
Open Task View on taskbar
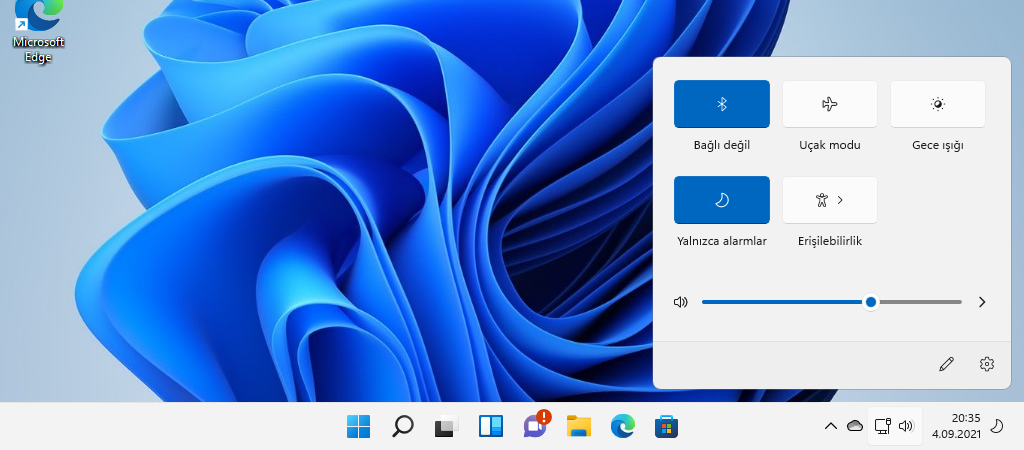(447, 426)
